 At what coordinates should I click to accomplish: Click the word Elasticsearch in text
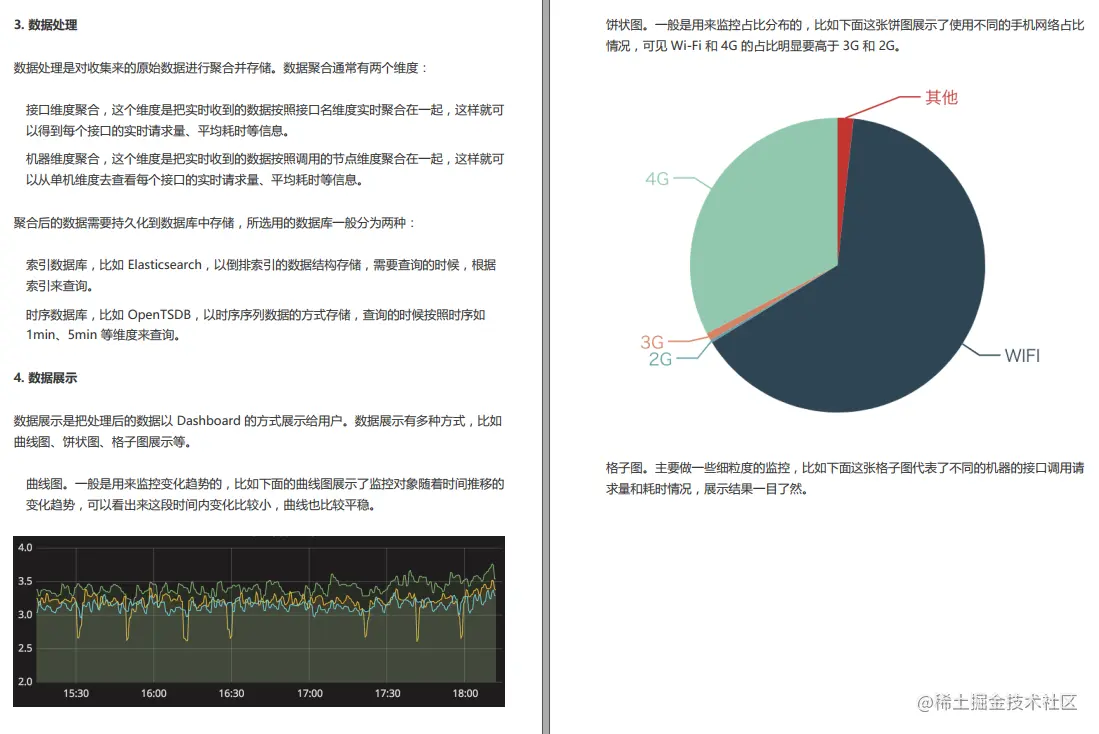click(x=165, y=265)
